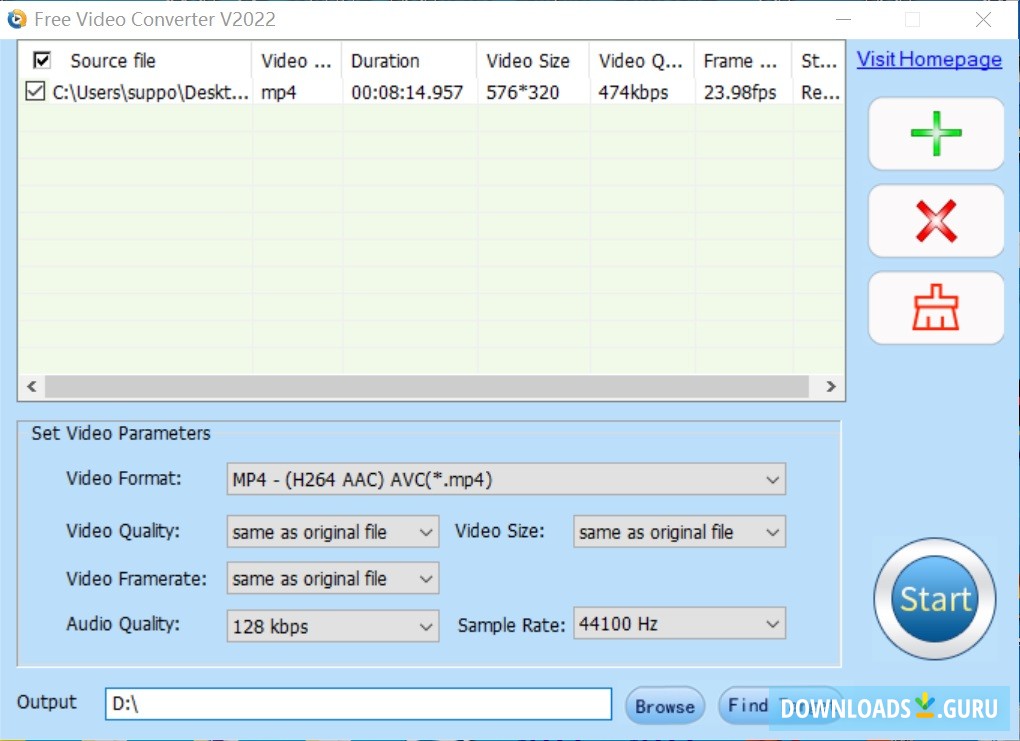This screenshot has height=741, width=1020.
Task: Clear the file list with the broom icon
Action: coord(934,307)
